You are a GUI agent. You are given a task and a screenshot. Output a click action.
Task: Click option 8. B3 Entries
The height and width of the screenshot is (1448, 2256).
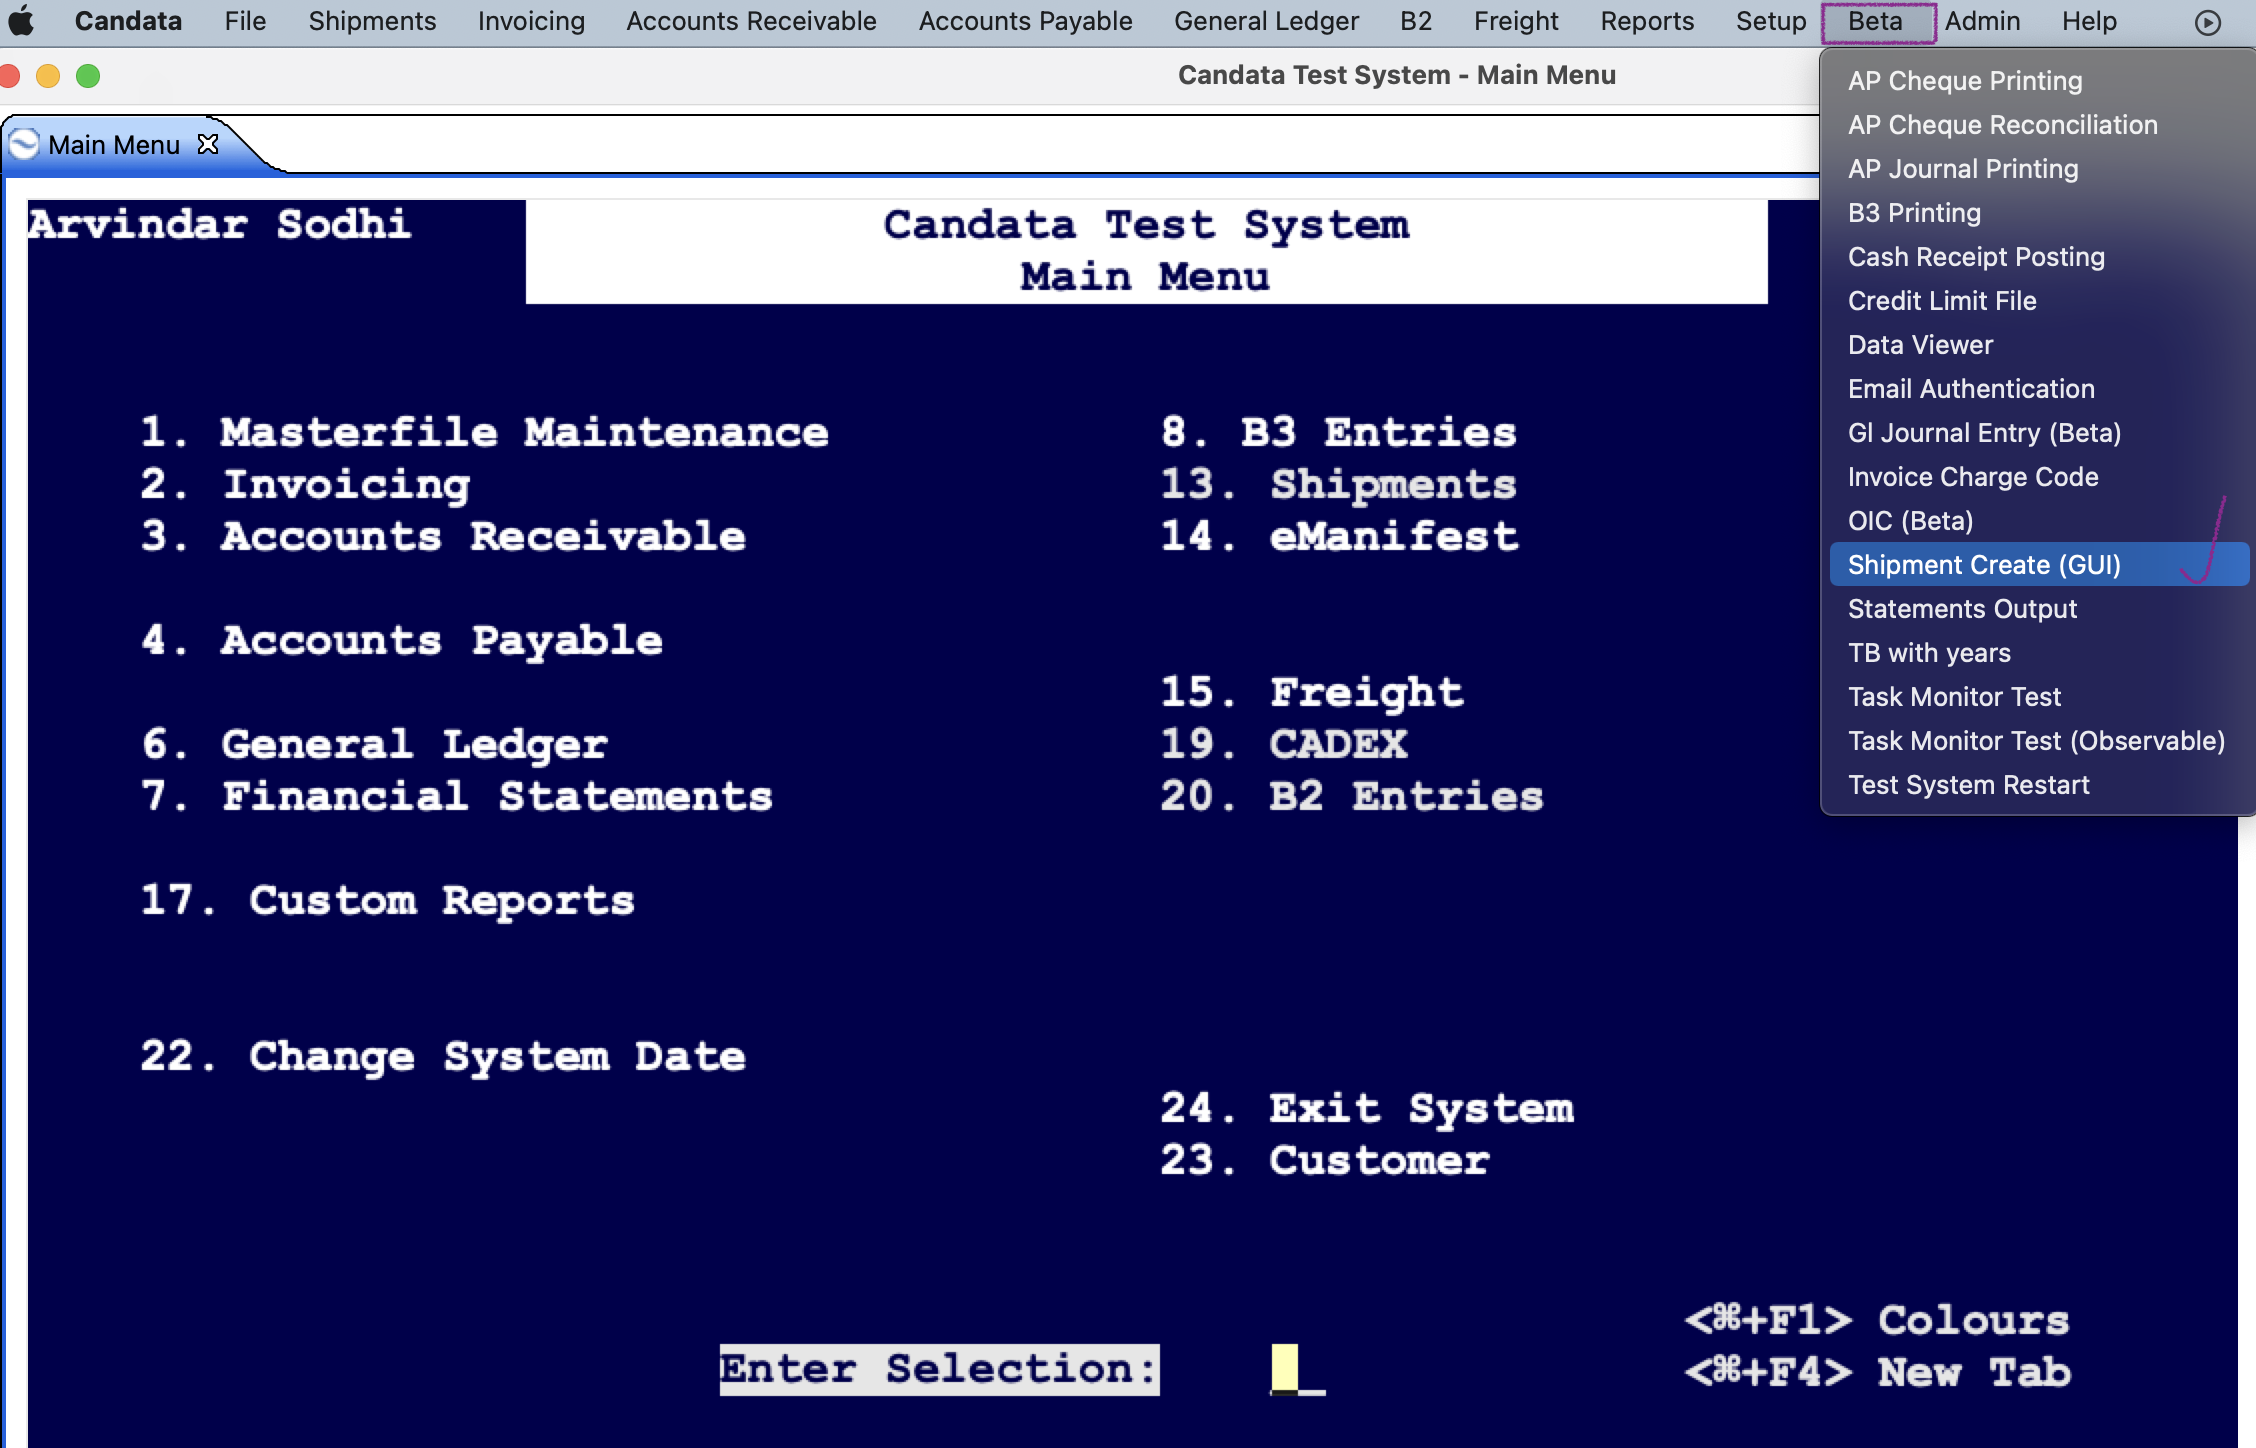pyautogui.click(x=1338, y=432)
